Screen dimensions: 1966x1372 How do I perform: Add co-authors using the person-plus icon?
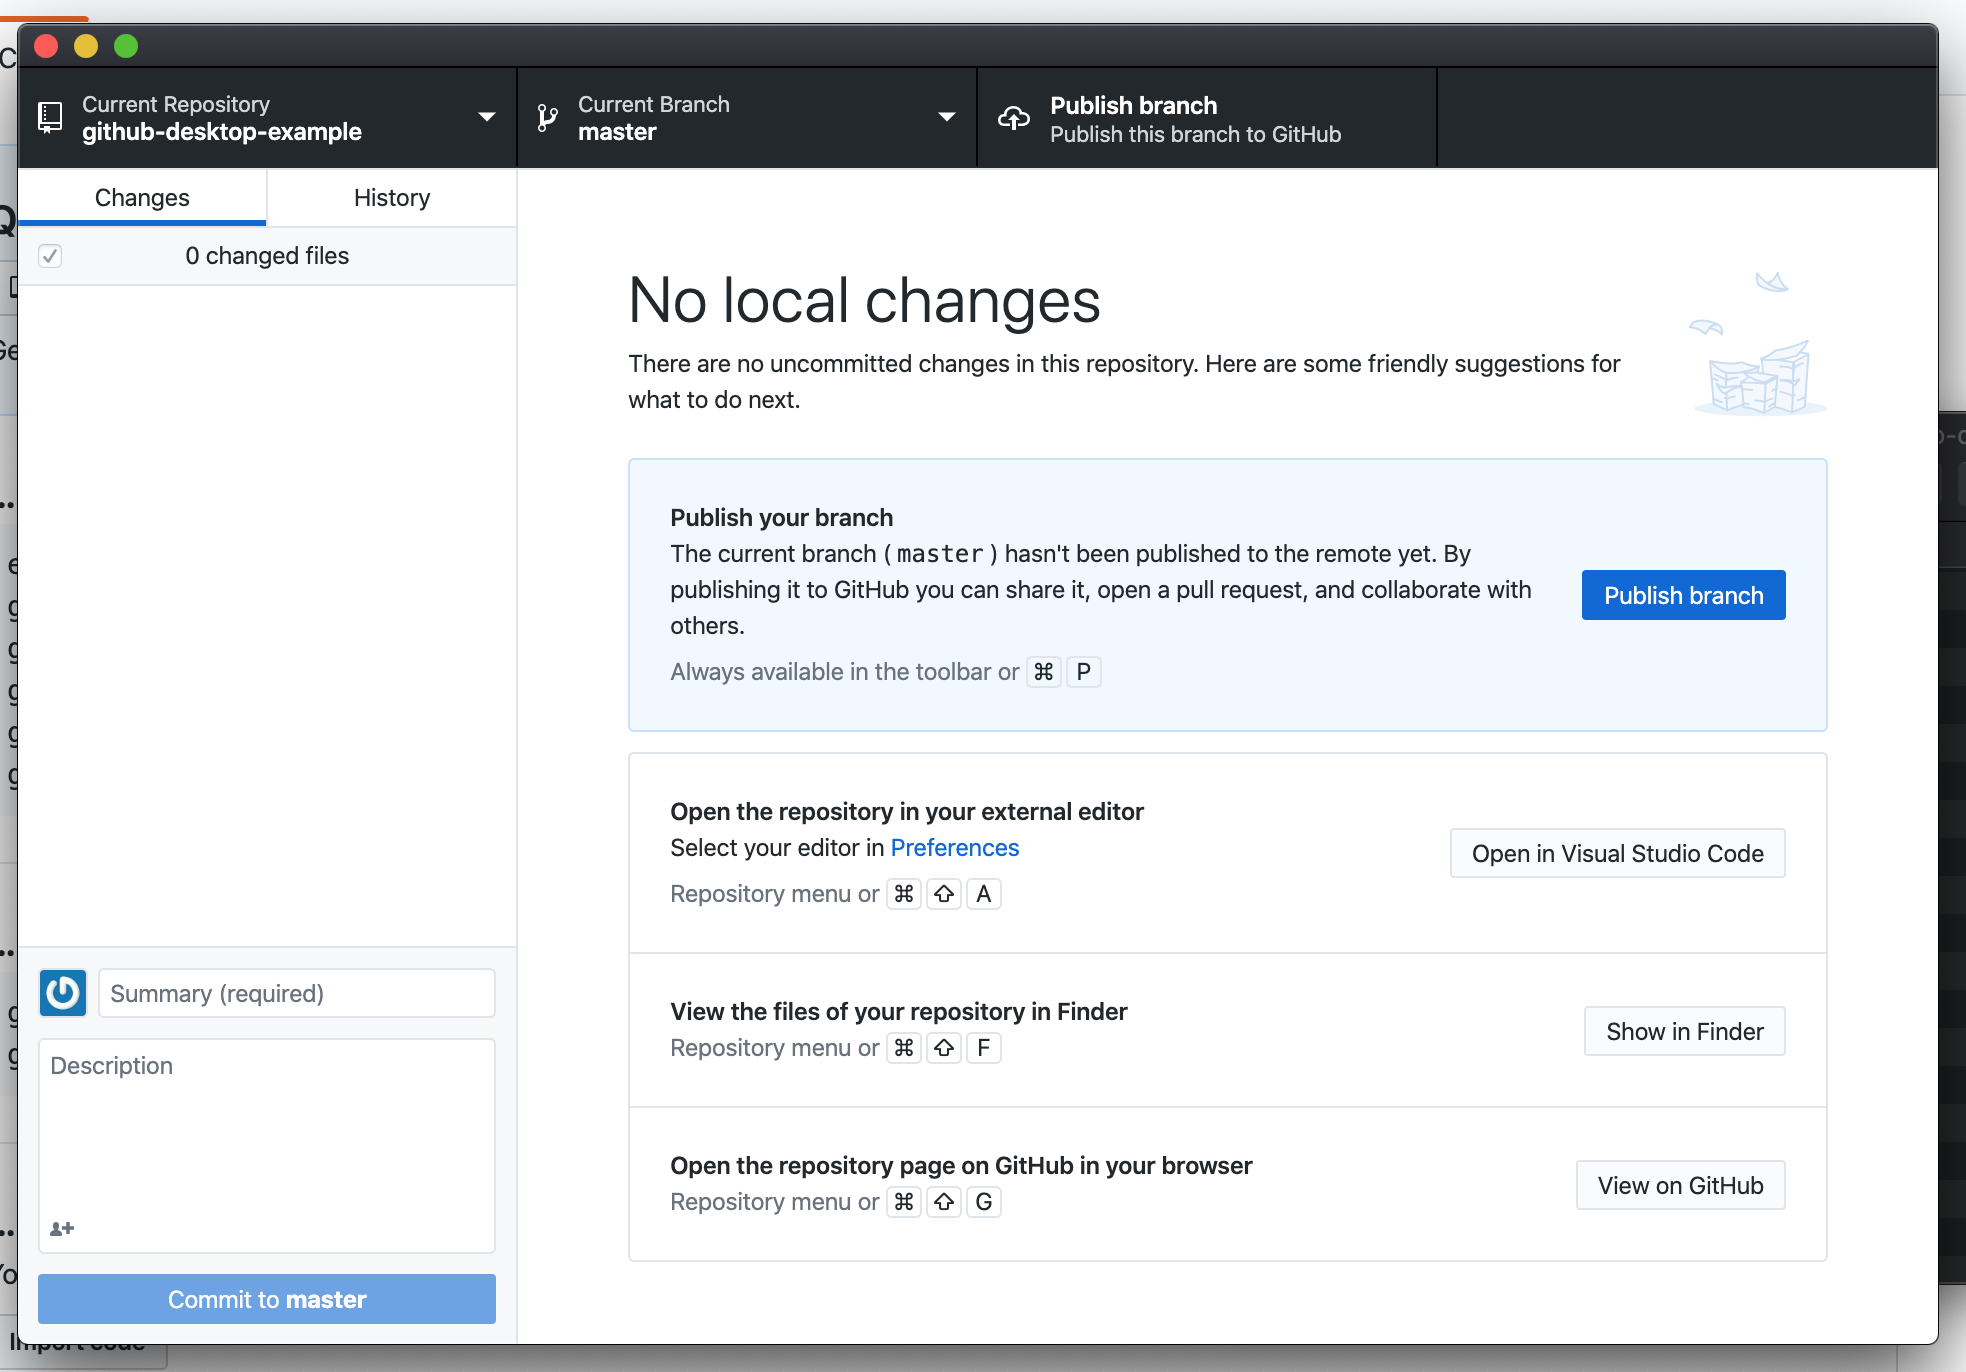coord(62,1228)
